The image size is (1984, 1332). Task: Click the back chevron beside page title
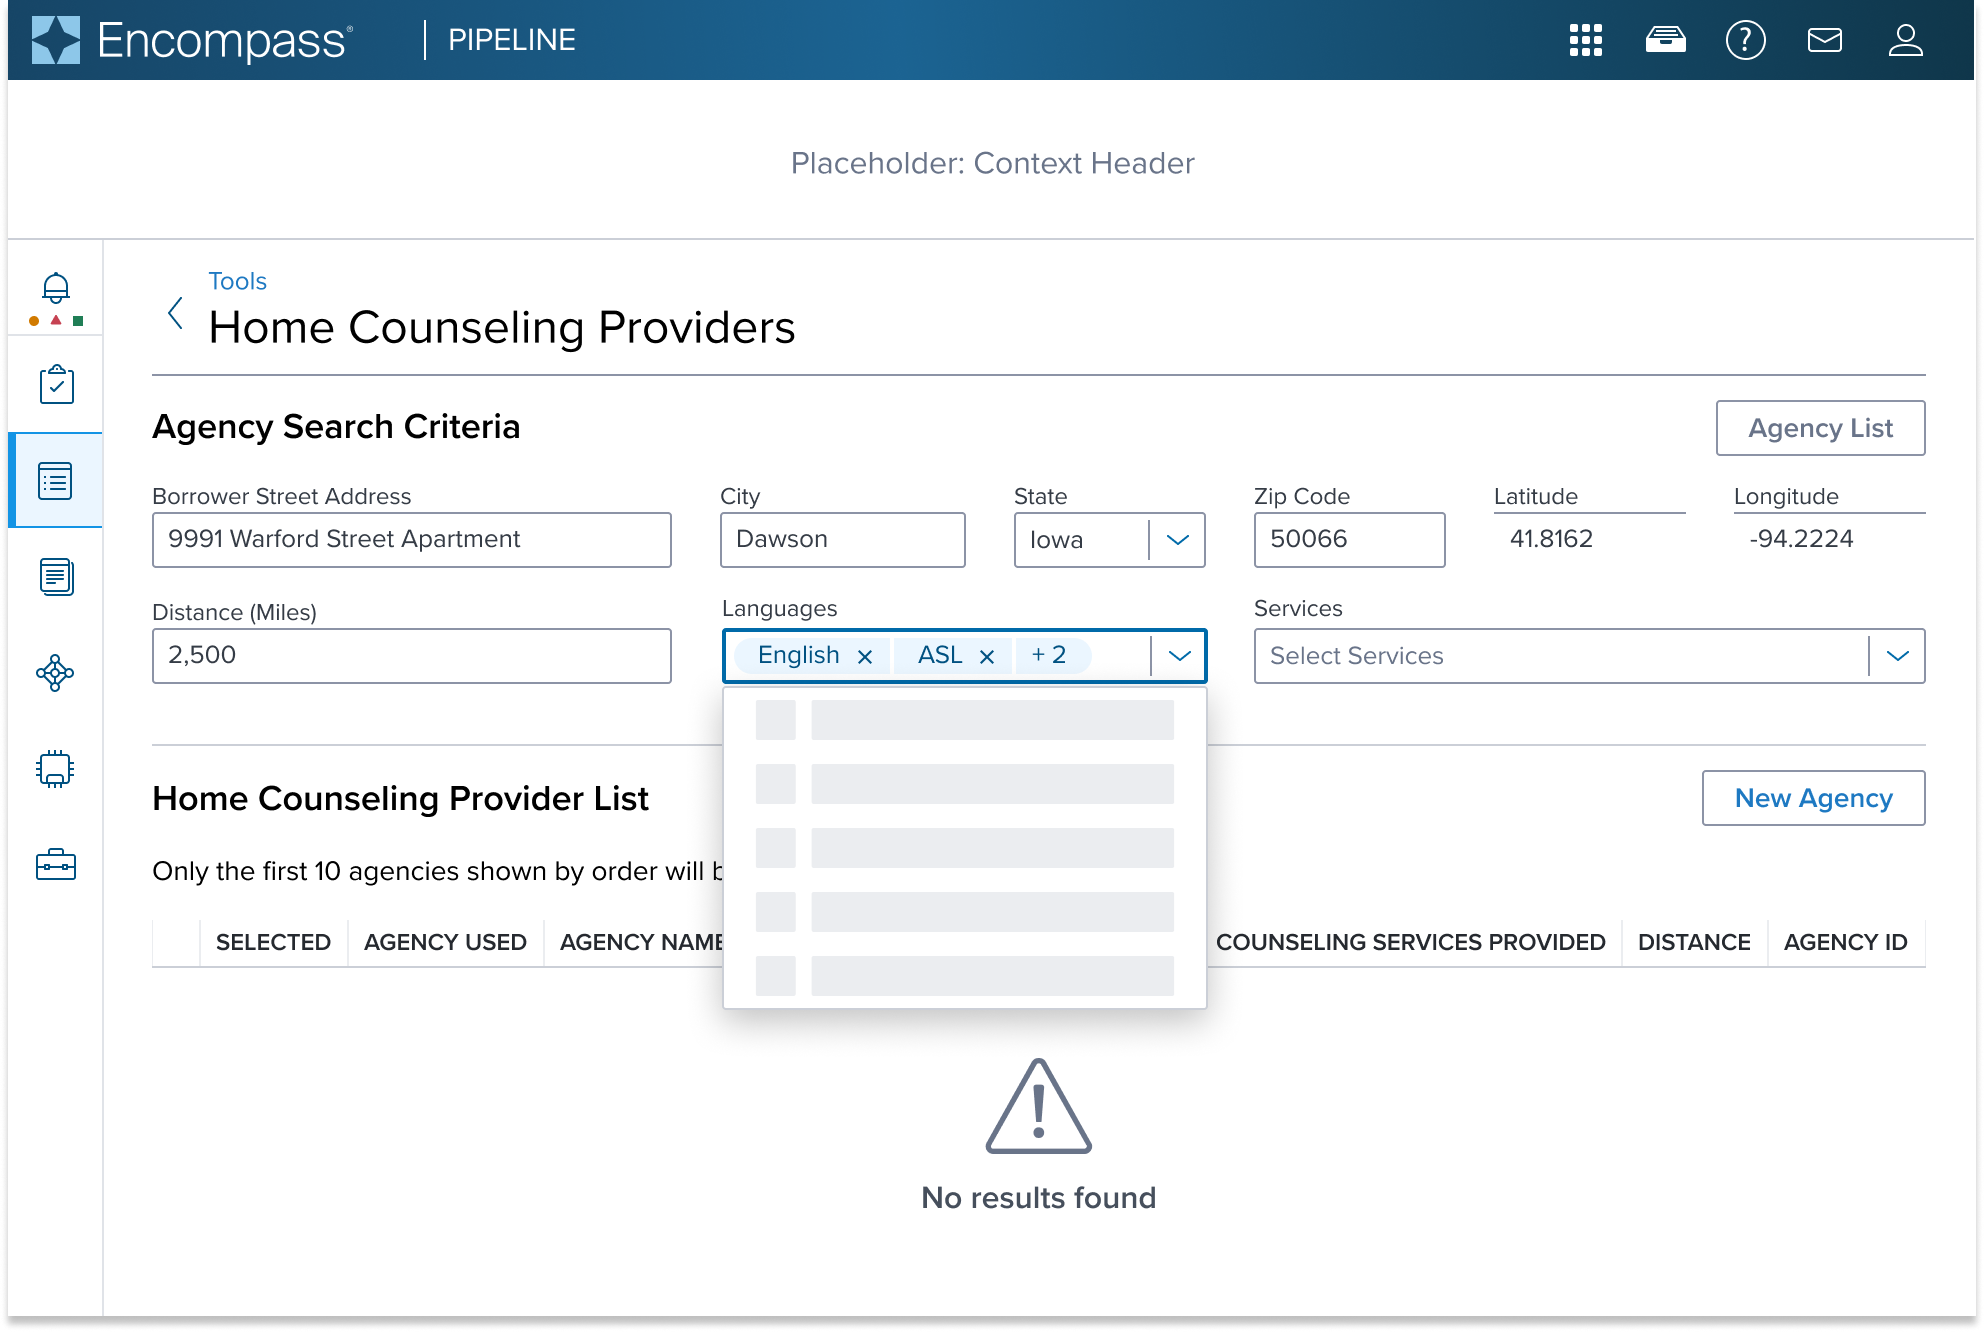click(x=176, y=313)
